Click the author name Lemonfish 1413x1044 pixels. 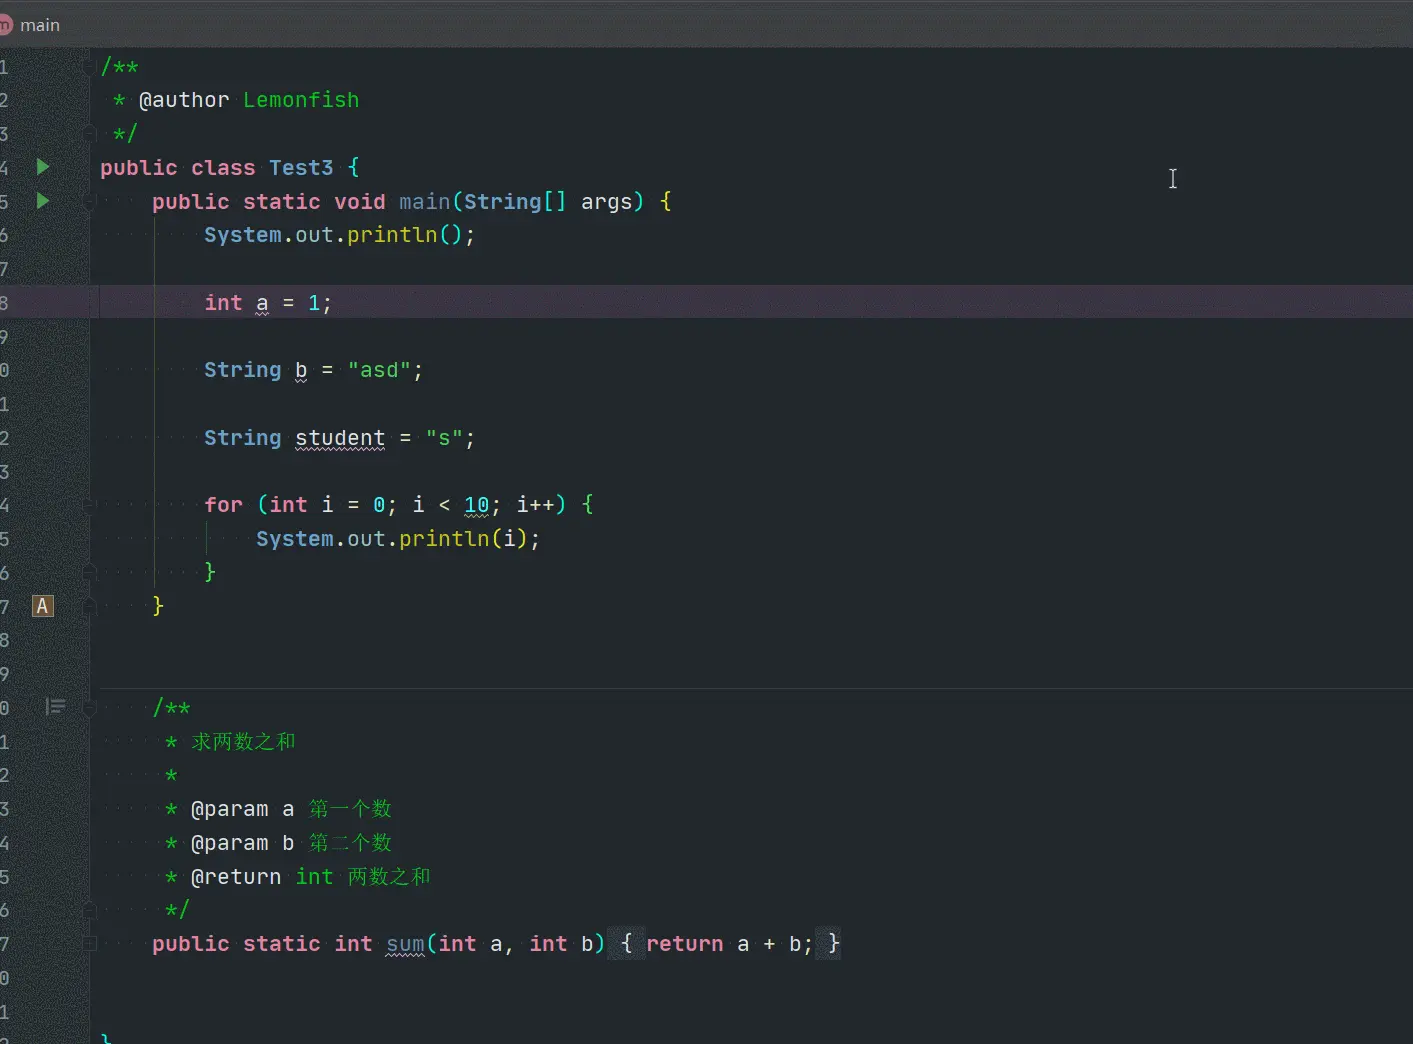point(301,100)
